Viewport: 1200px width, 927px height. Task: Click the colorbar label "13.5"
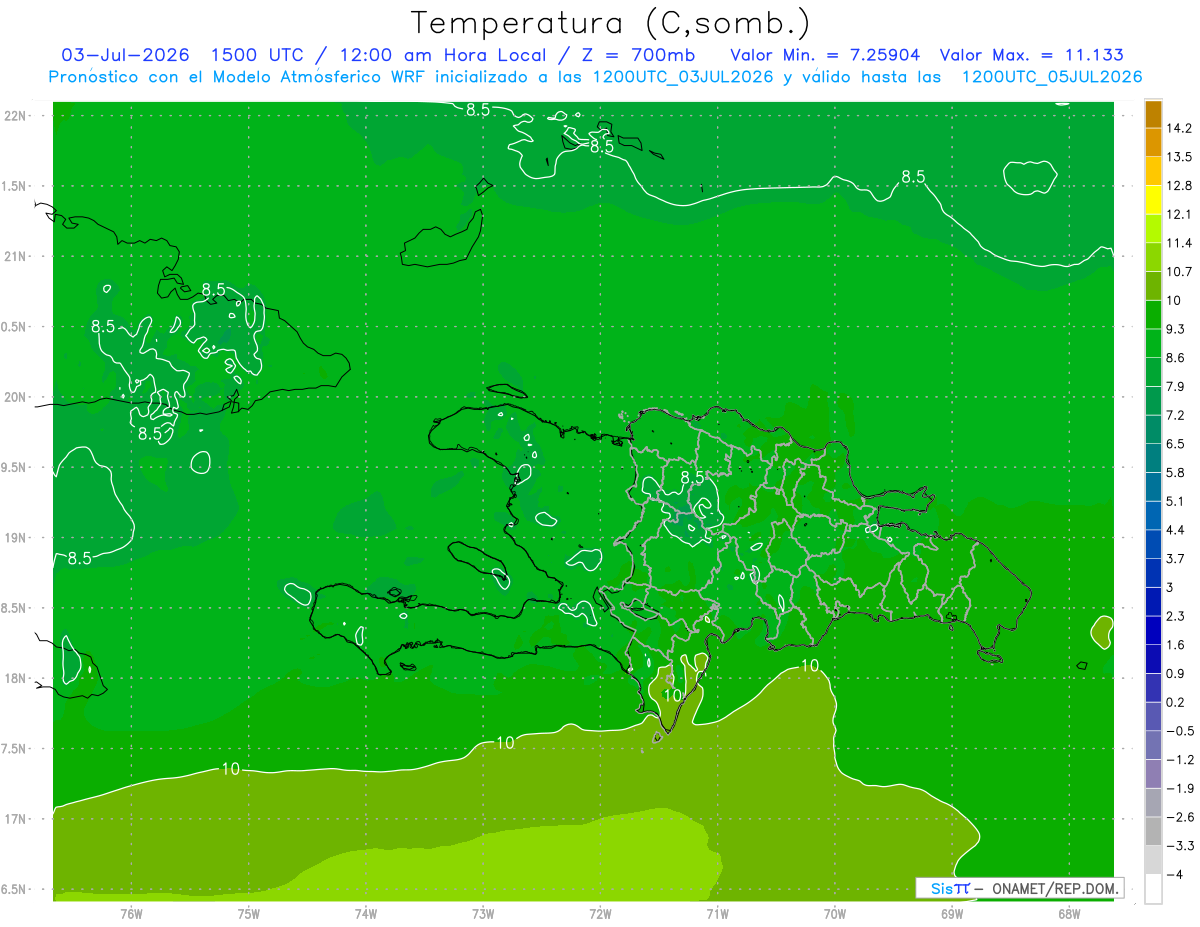1179,157
